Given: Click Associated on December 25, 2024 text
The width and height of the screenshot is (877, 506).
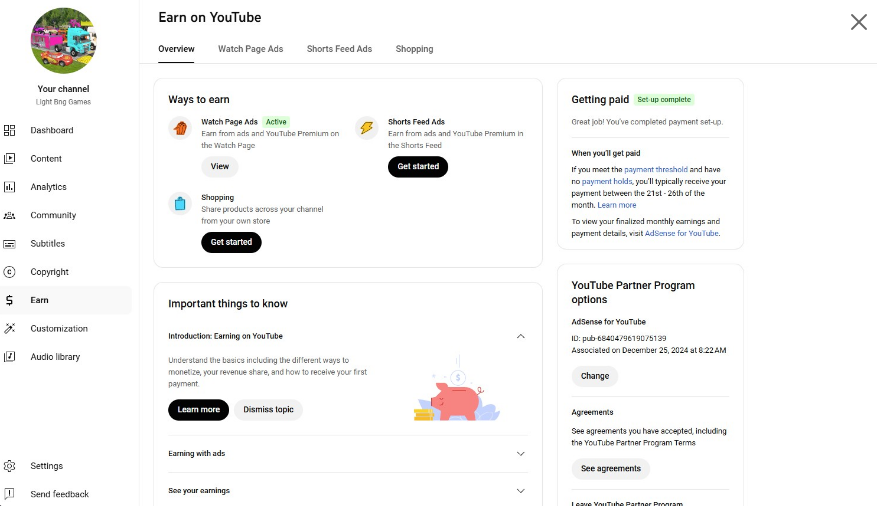Looking at the screenshot, I should [x=649, y=351].
